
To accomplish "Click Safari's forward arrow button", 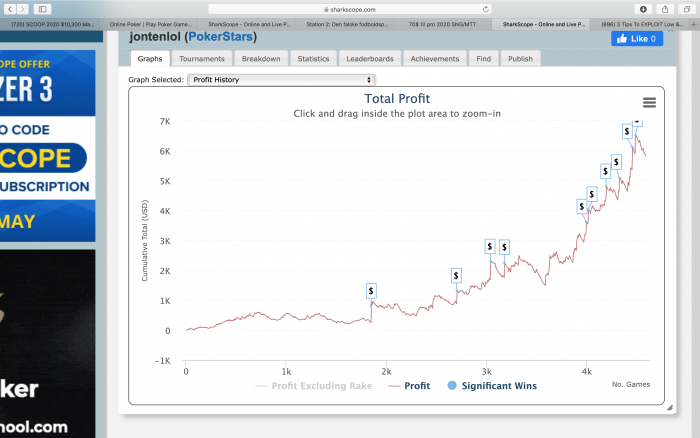I will pos(23,9).
